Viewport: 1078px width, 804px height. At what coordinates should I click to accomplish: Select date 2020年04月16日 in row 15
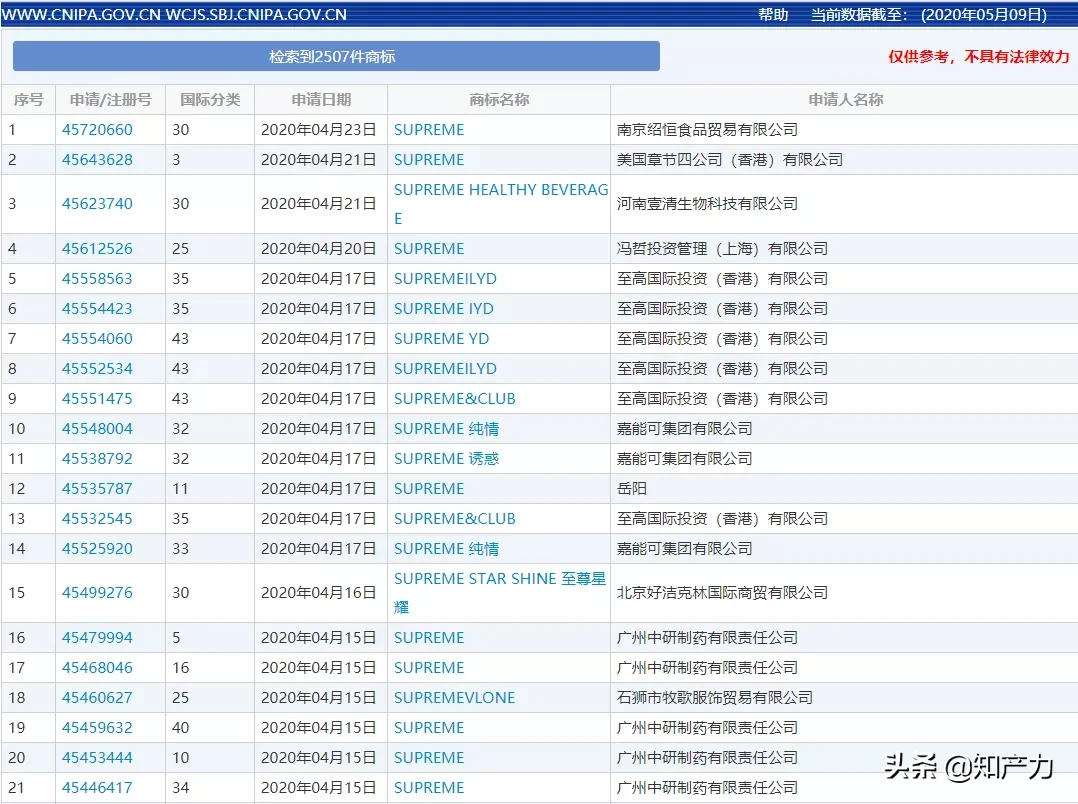pyautogui.click(x=318, y=592)
